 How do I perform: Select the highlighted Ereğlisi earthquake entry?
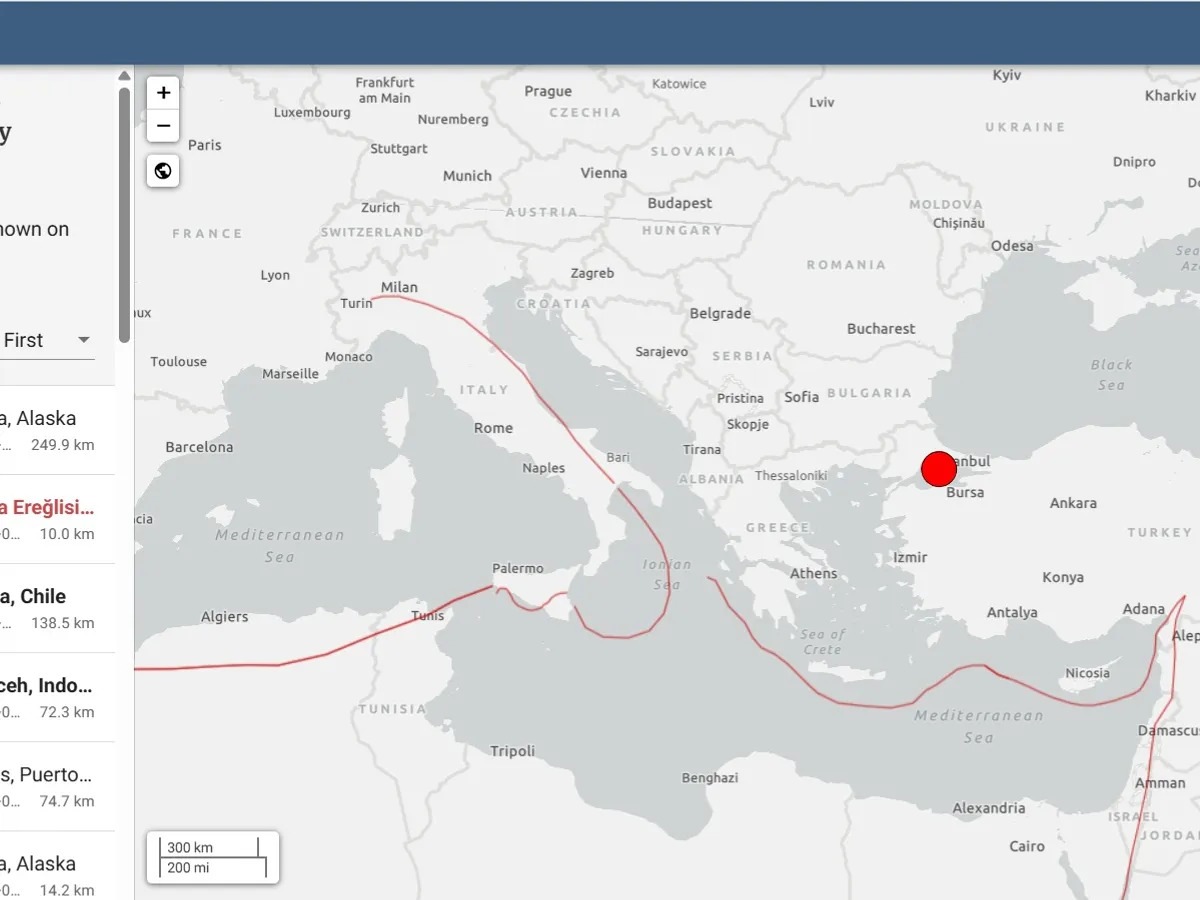50,519
